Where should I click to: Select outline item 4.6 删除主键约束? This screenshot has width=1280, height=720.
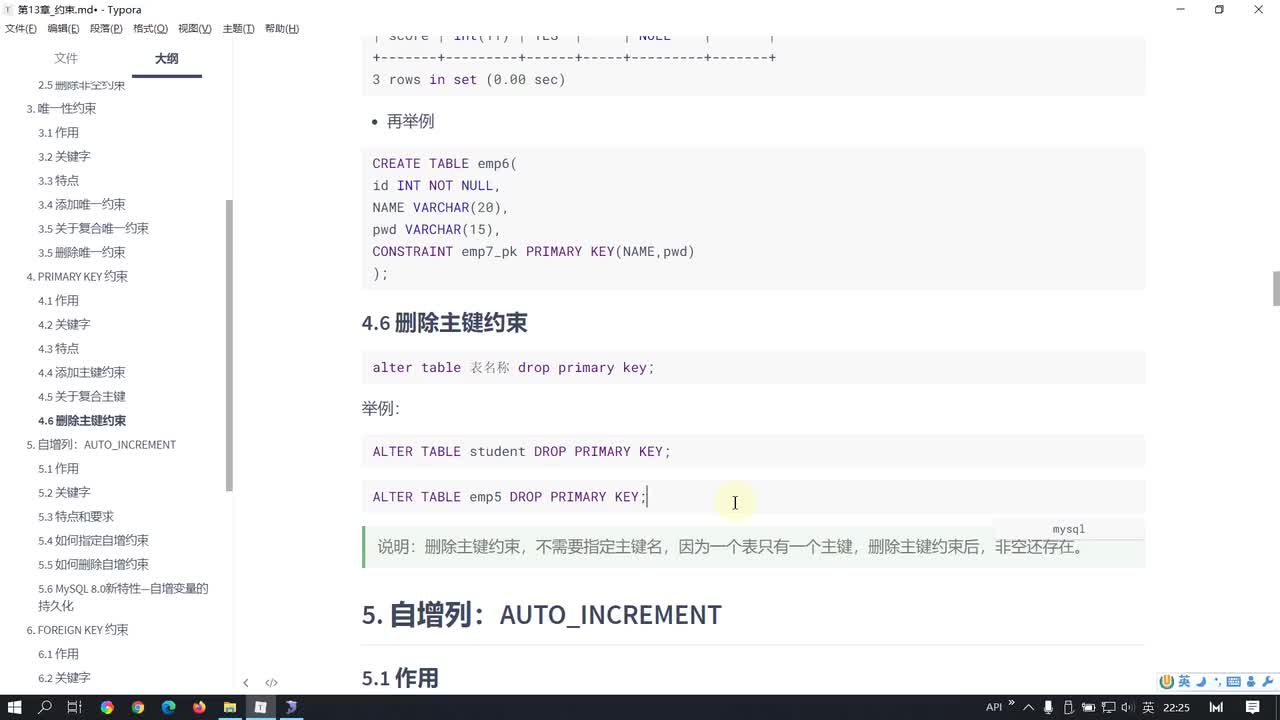coord(82,420)
